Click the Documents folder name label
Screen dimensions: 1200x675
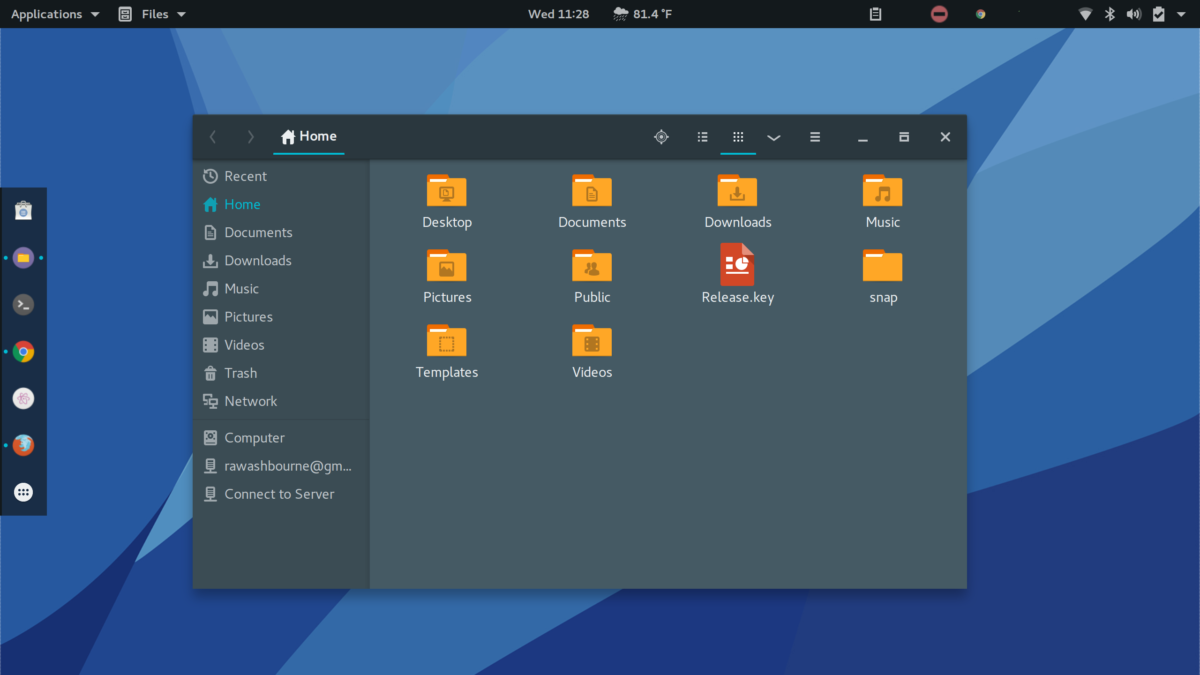[592, 222]
